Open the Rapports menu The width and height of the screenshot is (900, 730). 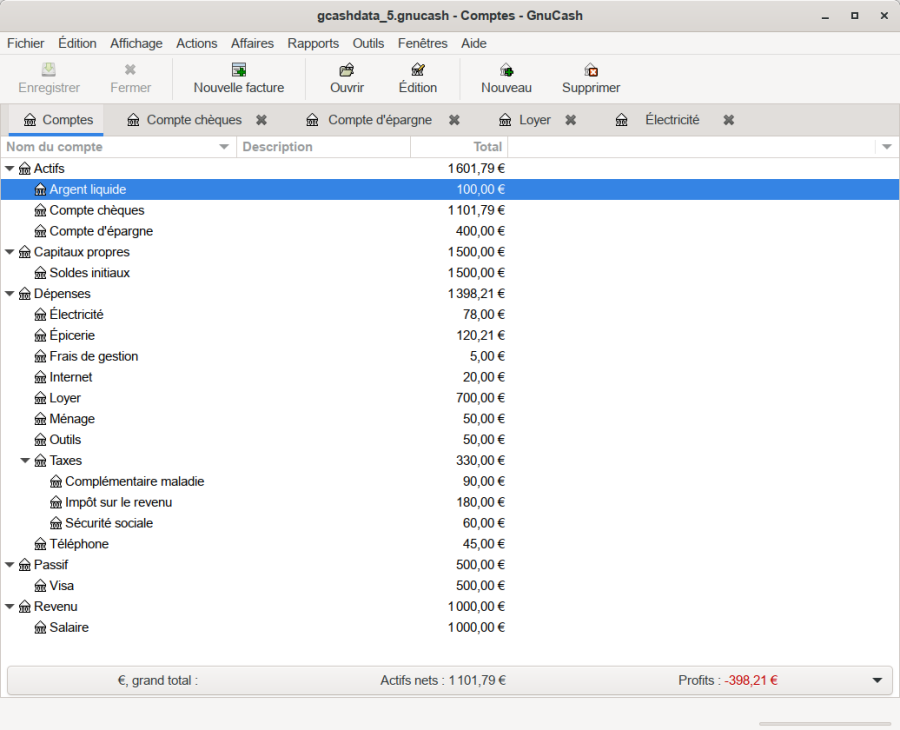tap(313, 43)
